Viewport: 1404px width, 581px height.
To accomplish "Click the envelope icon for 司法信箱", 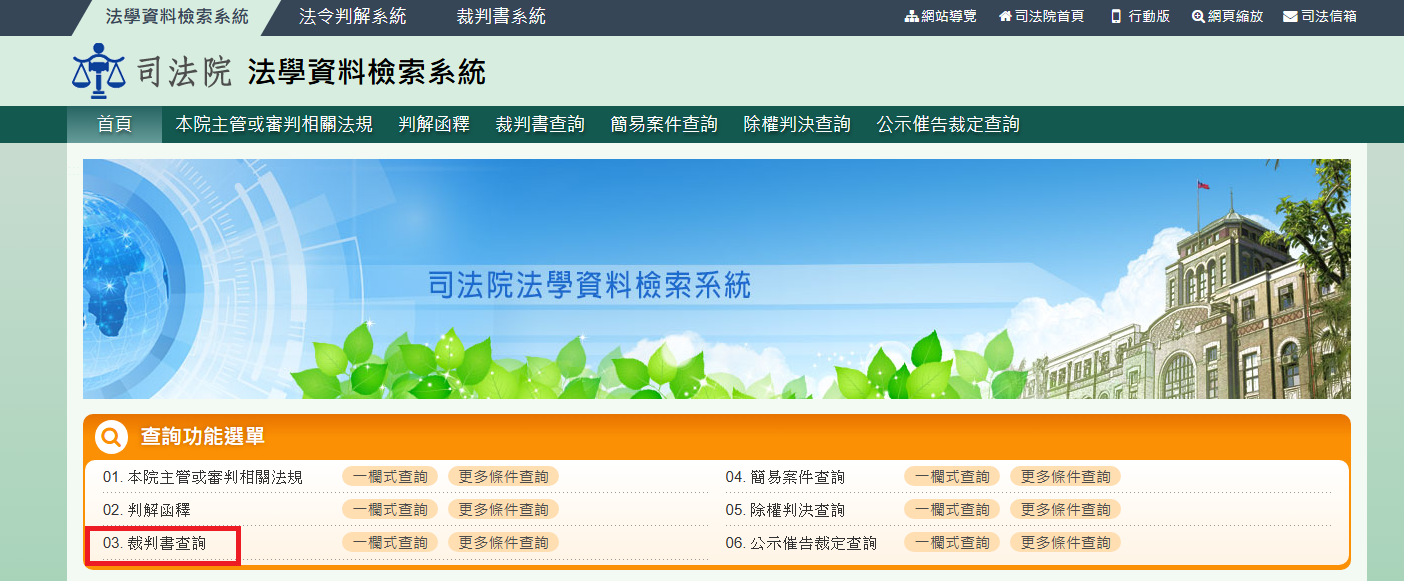I will pos(1290,17).
